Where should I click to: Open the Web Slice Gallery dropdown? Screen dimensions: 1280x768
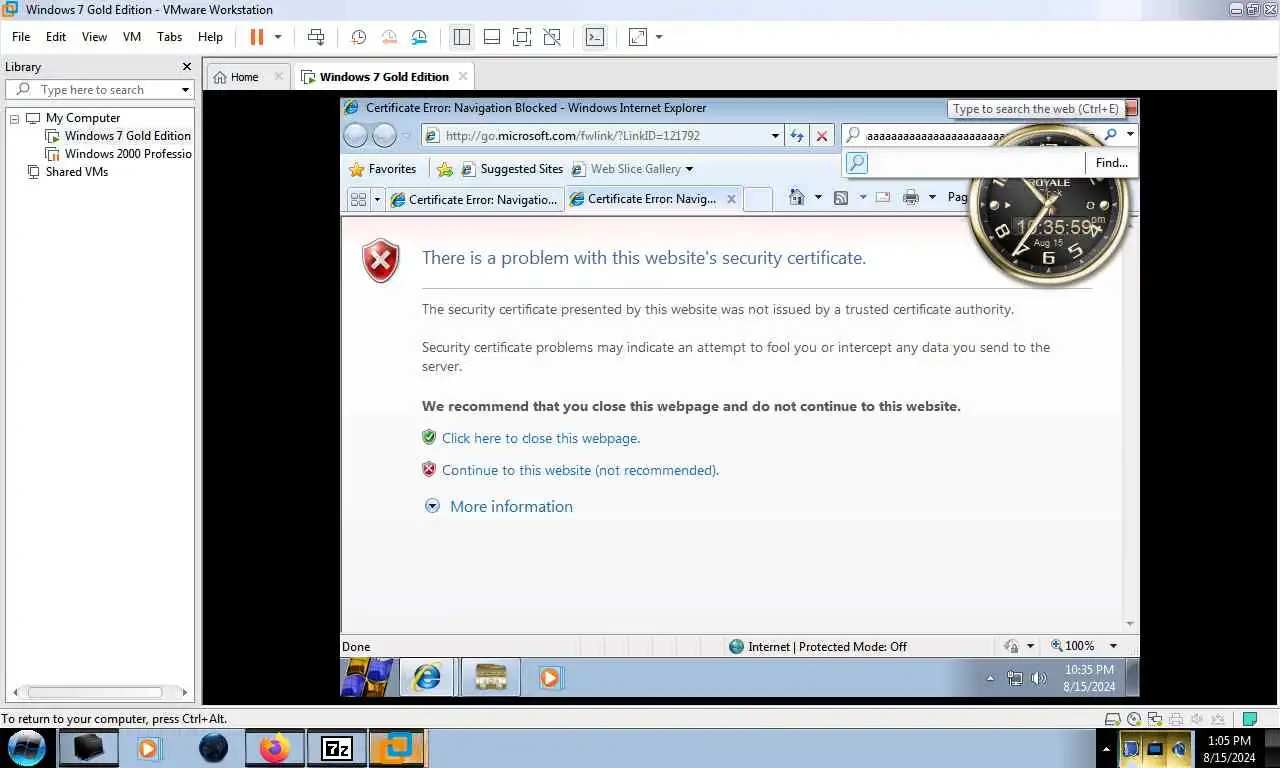pos(632,169)
